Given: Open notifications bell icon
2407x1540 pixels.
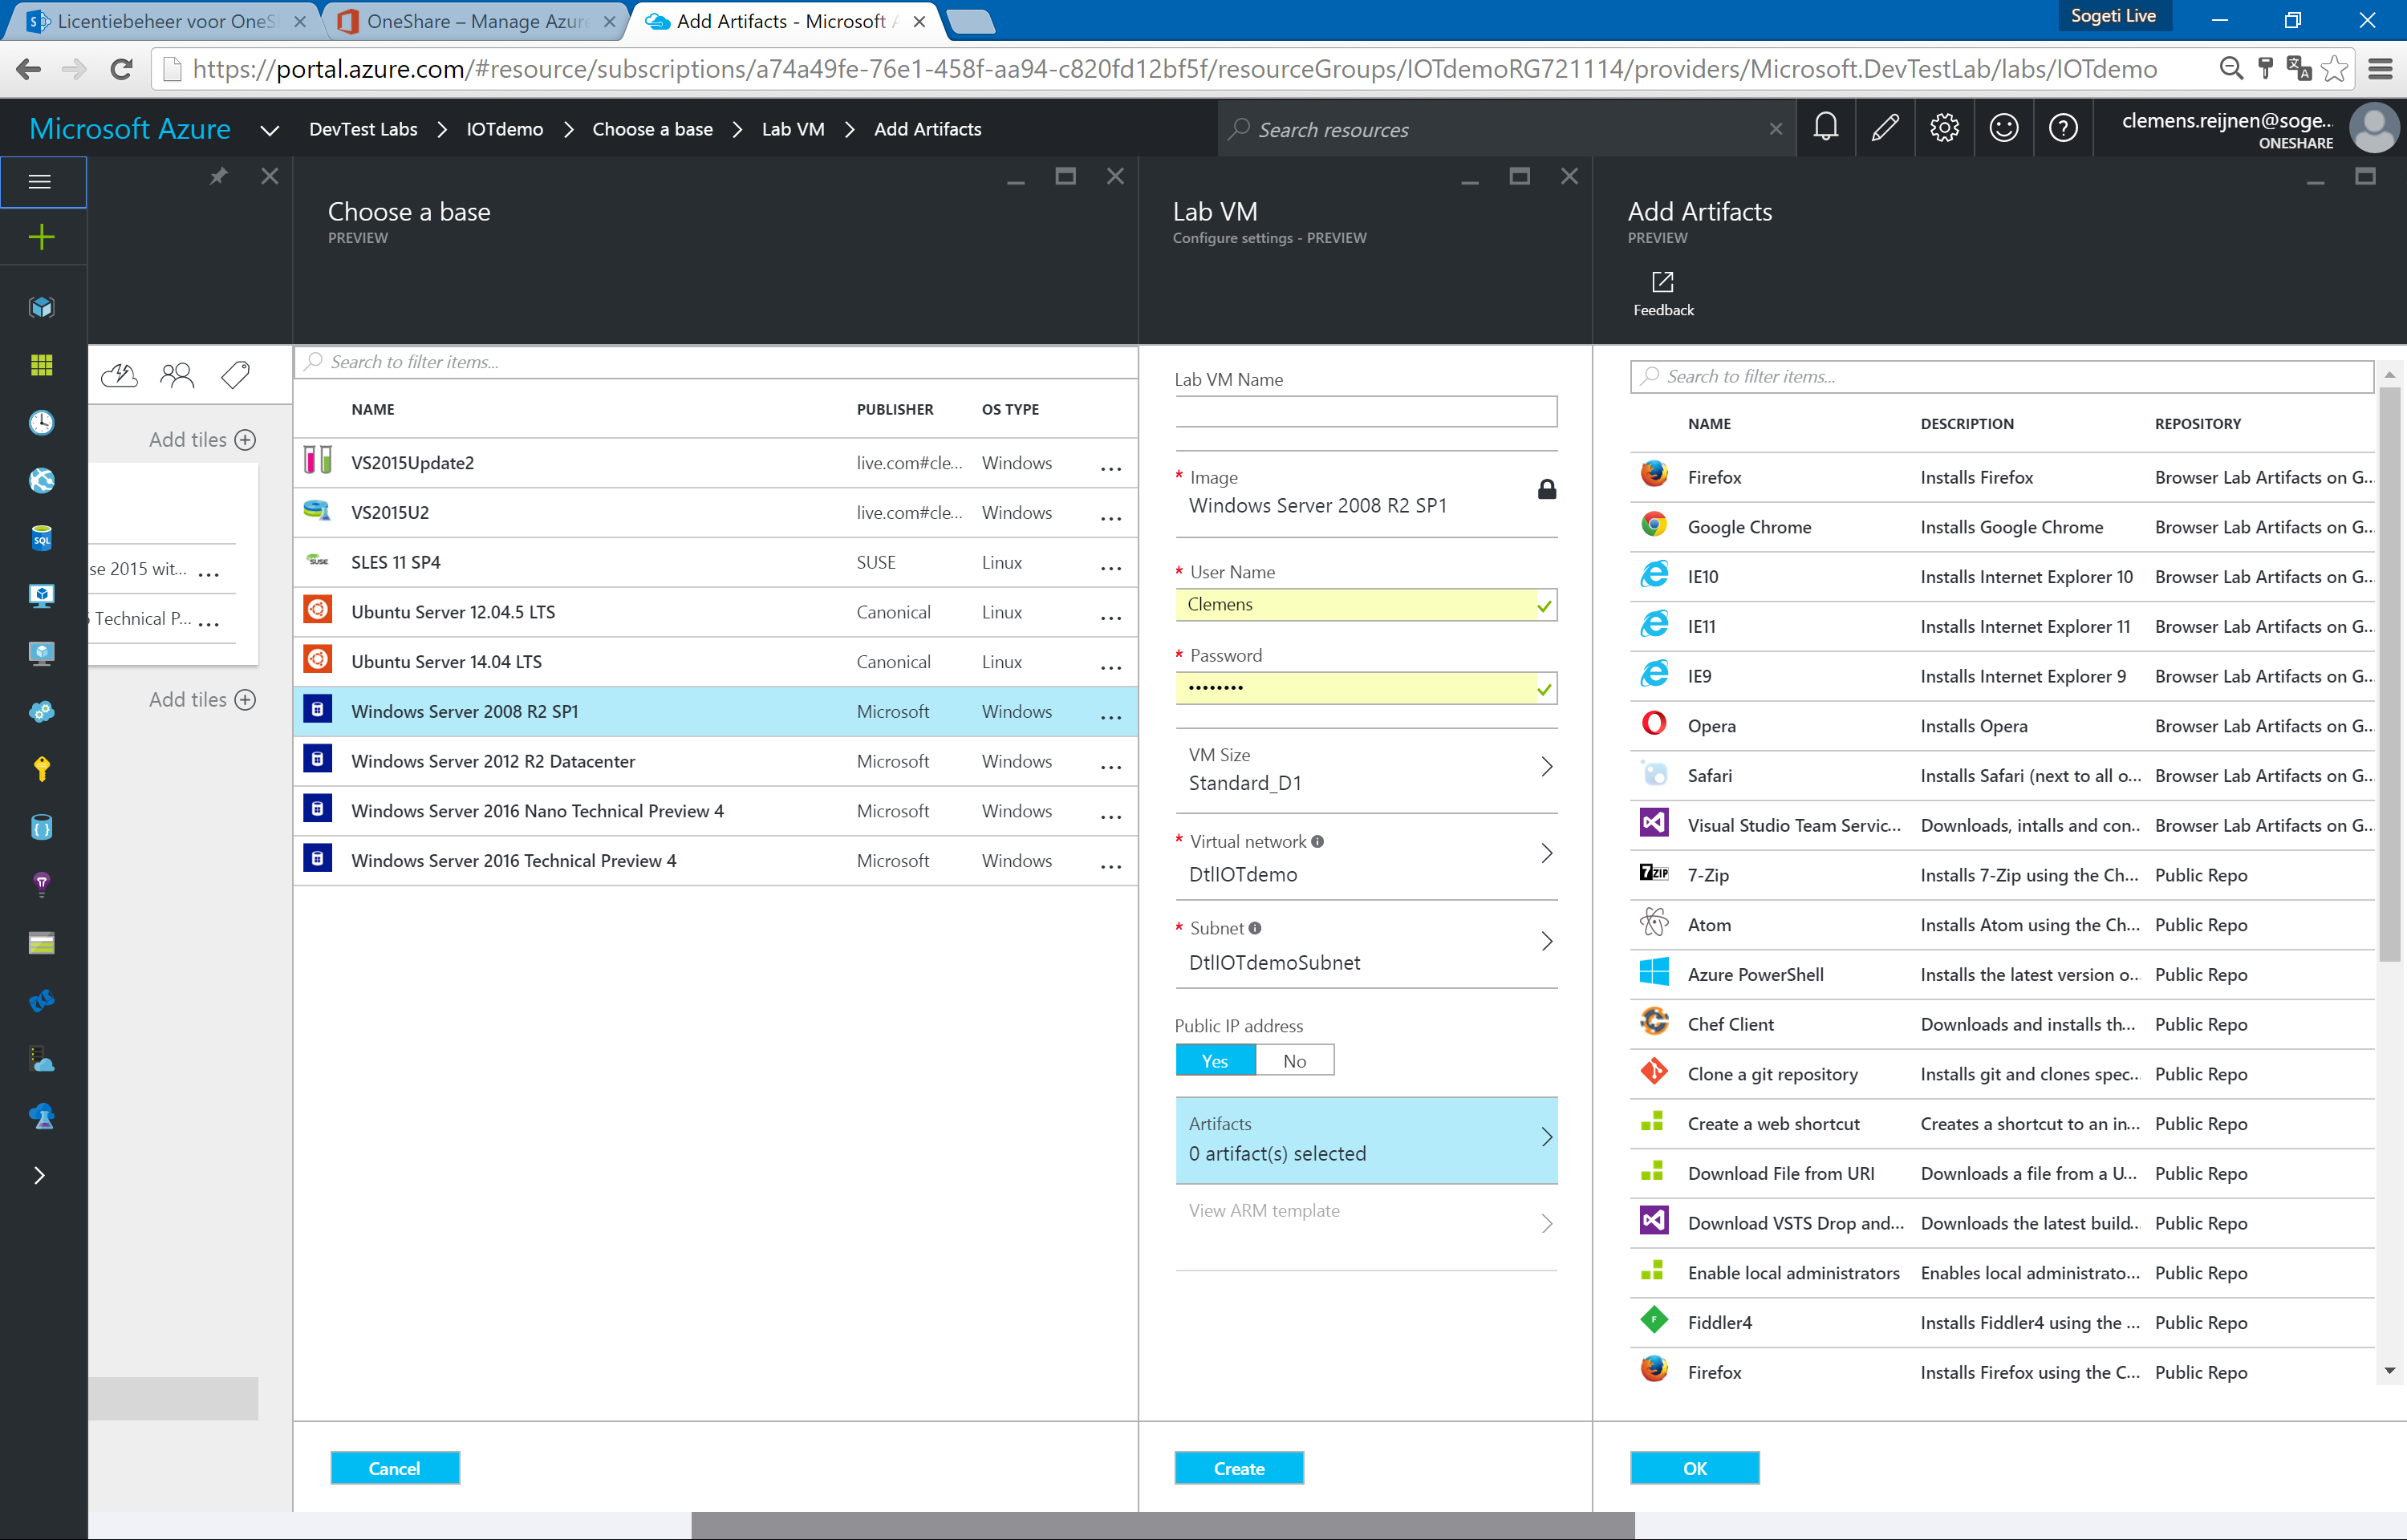Looking at the screenshot, I should (x=1825, y=128).
